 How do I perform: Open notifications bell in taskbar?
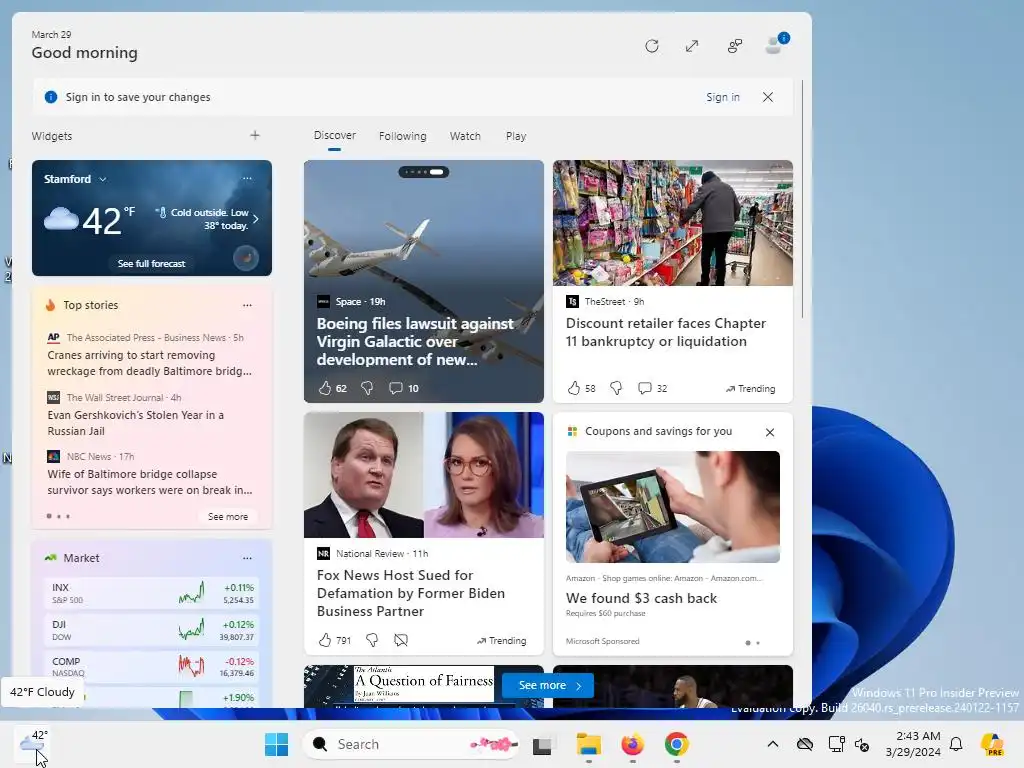956,744
